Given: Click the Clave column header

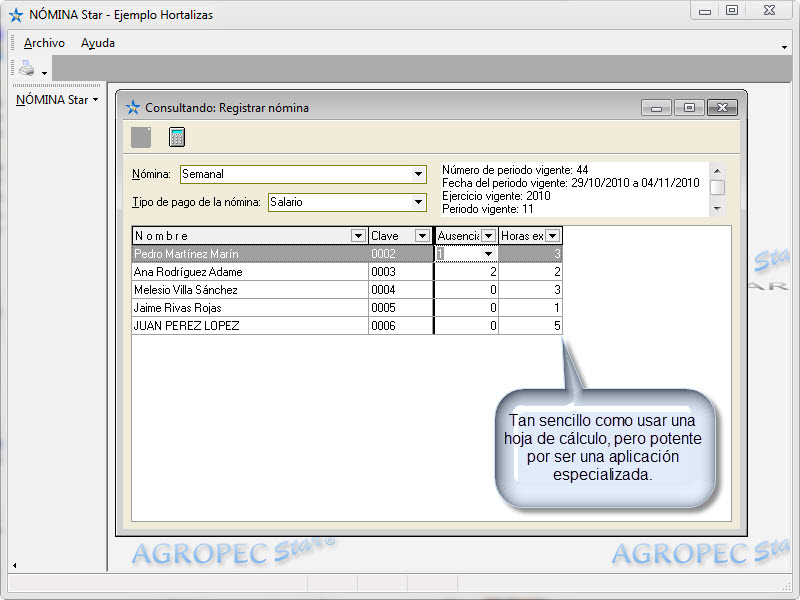Looking at the screenshot, I should click(401, 236).
